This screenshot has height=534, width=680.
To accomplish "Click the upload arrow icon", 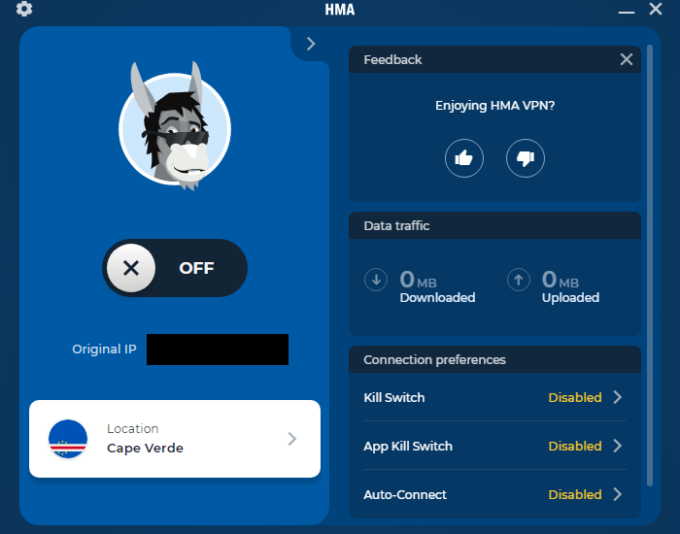I will tap(519, 280).
